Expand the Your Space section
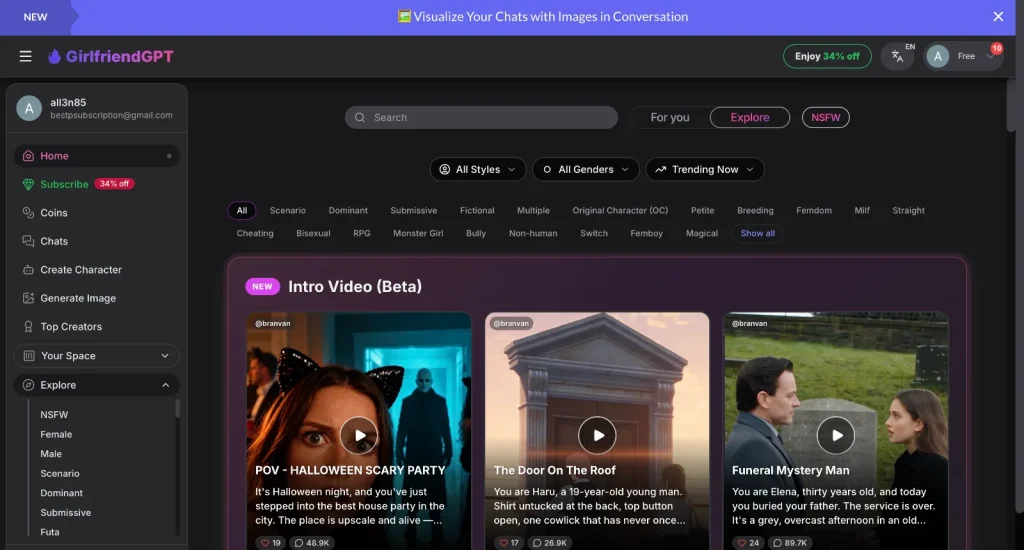Screen dimensions: 1024x550 [x=96, y=355]
